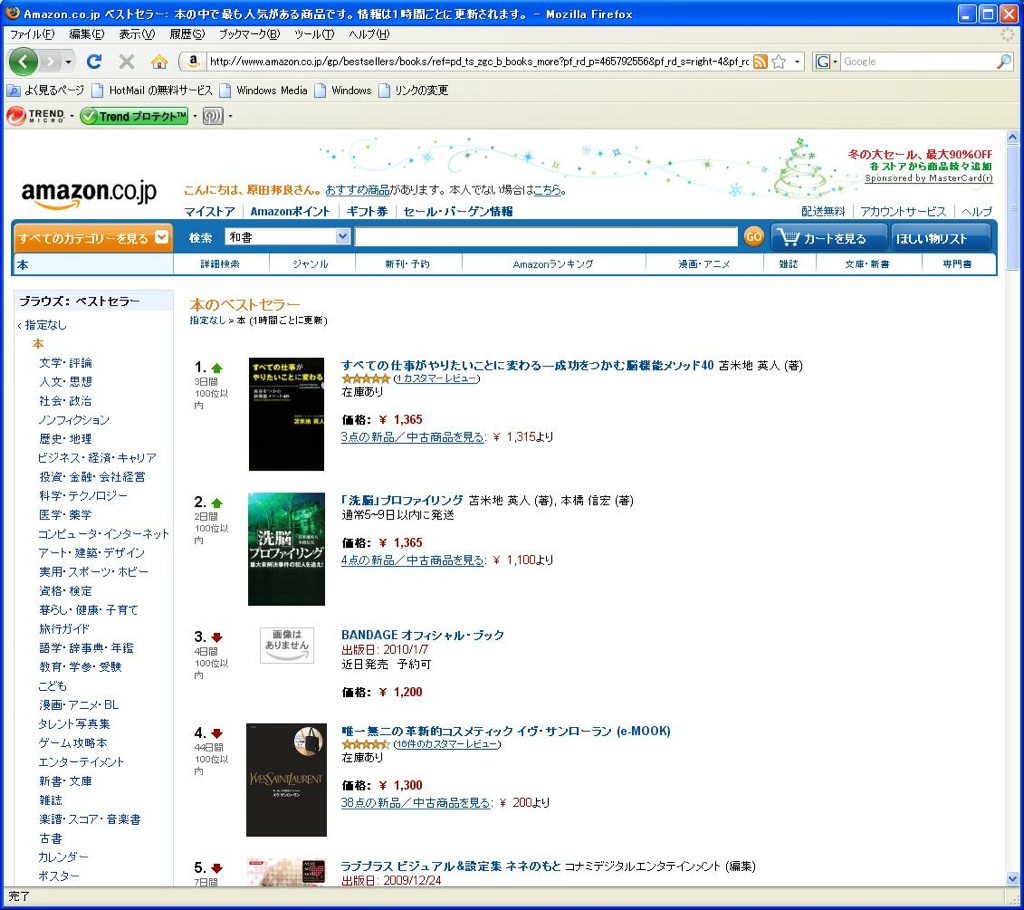The image size is (1024, 910).
Task: Open the 編集 menu
Action: pos(86,34)
